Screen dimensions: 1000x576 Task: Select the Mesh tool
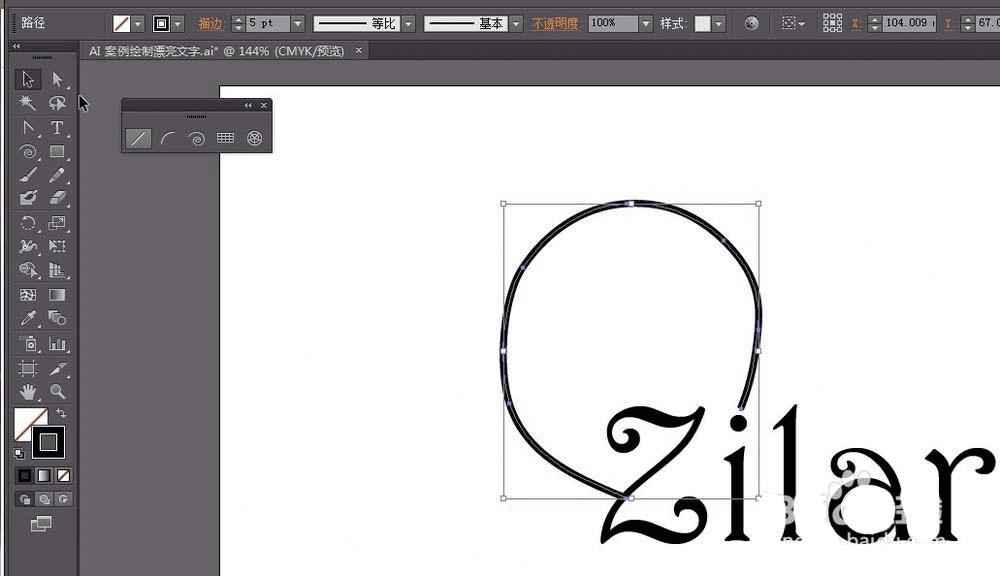tap(28, 295)
